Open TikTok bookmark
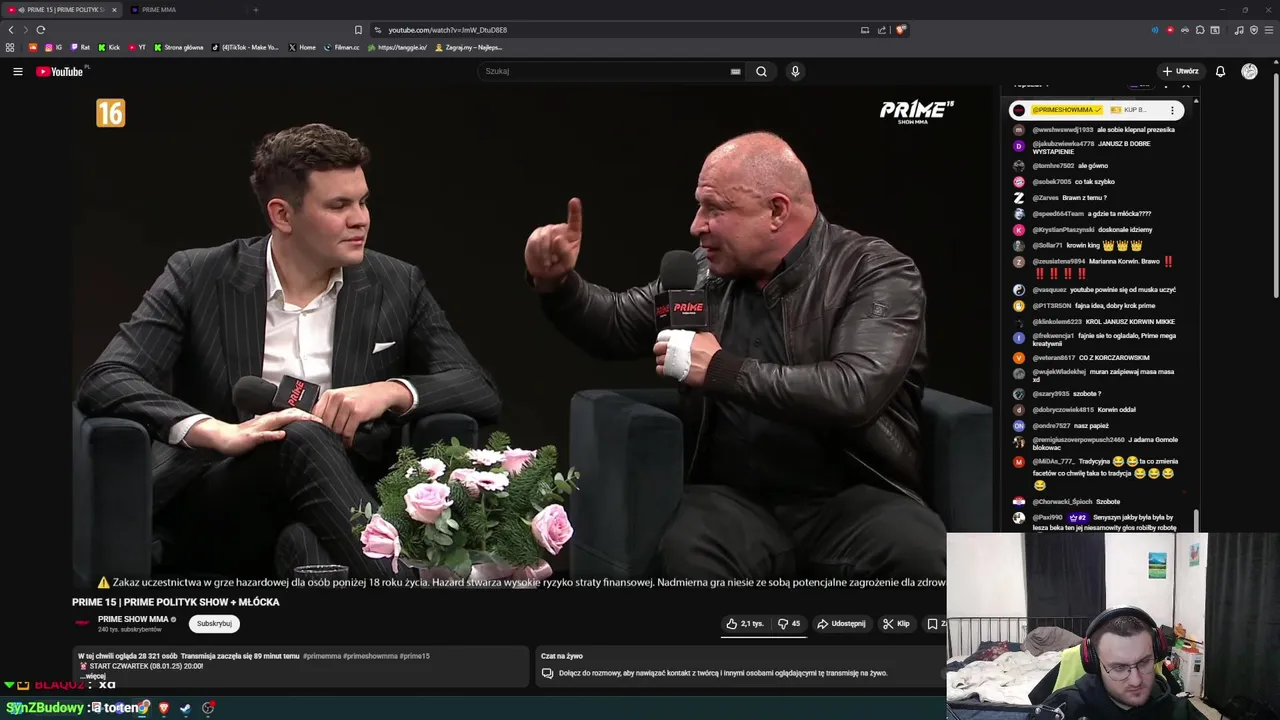The height and width of the screenshot is (720, 1280). [x=246, y=47]
